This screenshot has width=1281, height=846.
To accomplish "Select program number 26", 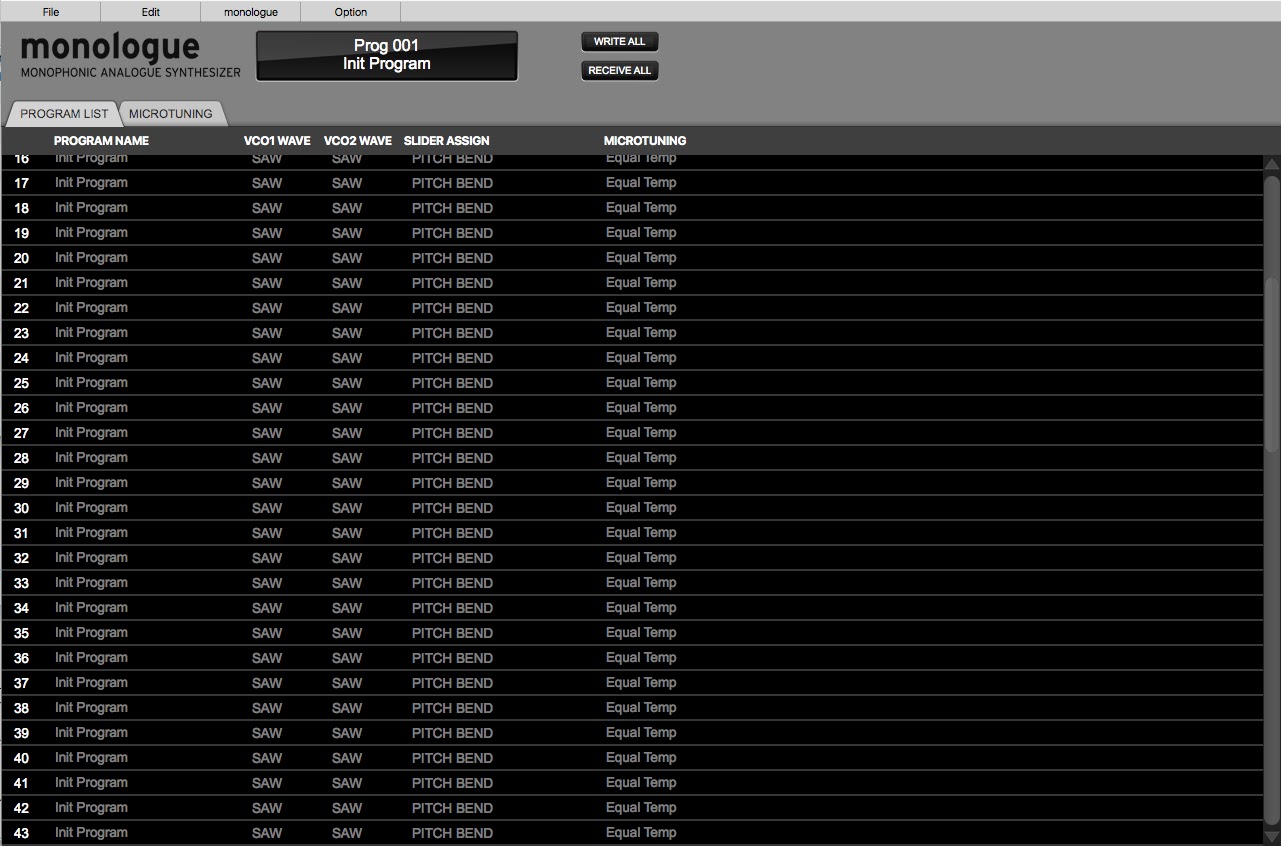I will click(x=21, y=408).
